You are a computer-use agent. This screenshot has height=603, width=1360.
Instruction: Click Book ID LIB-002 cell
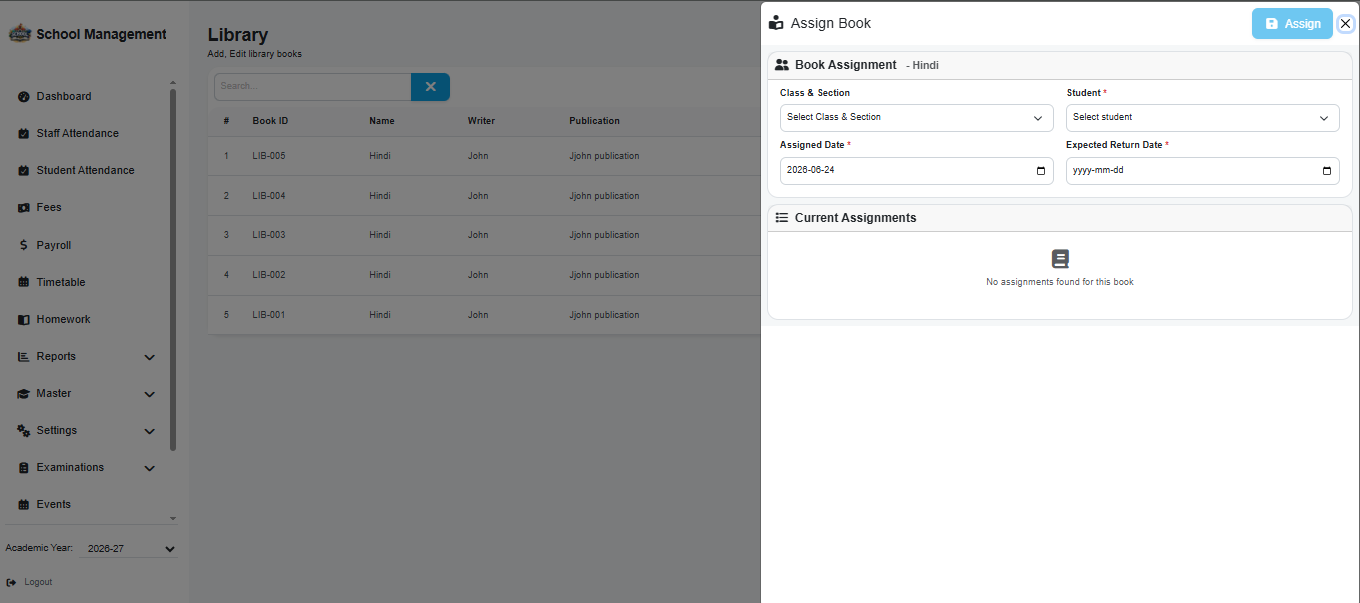pyautogui.click(x=269, y=275)
